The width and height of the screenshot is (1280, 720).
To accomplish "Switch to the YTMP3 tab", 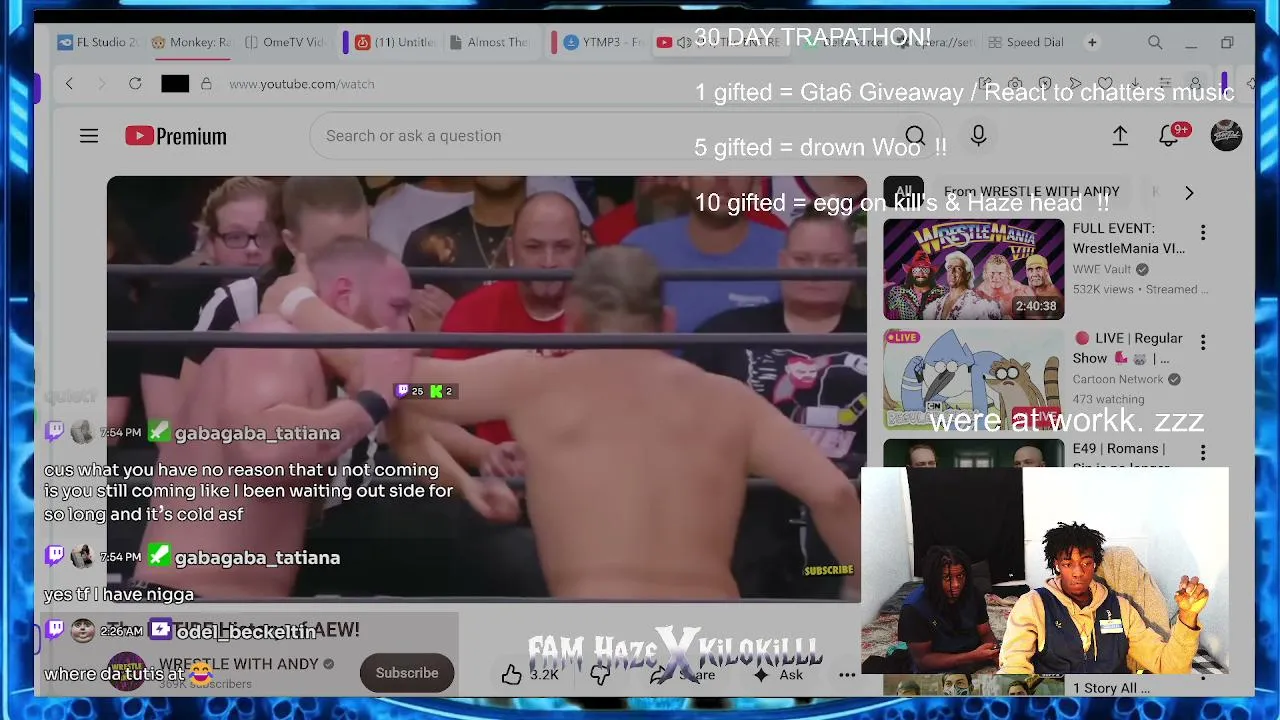I will pos(601,43).
